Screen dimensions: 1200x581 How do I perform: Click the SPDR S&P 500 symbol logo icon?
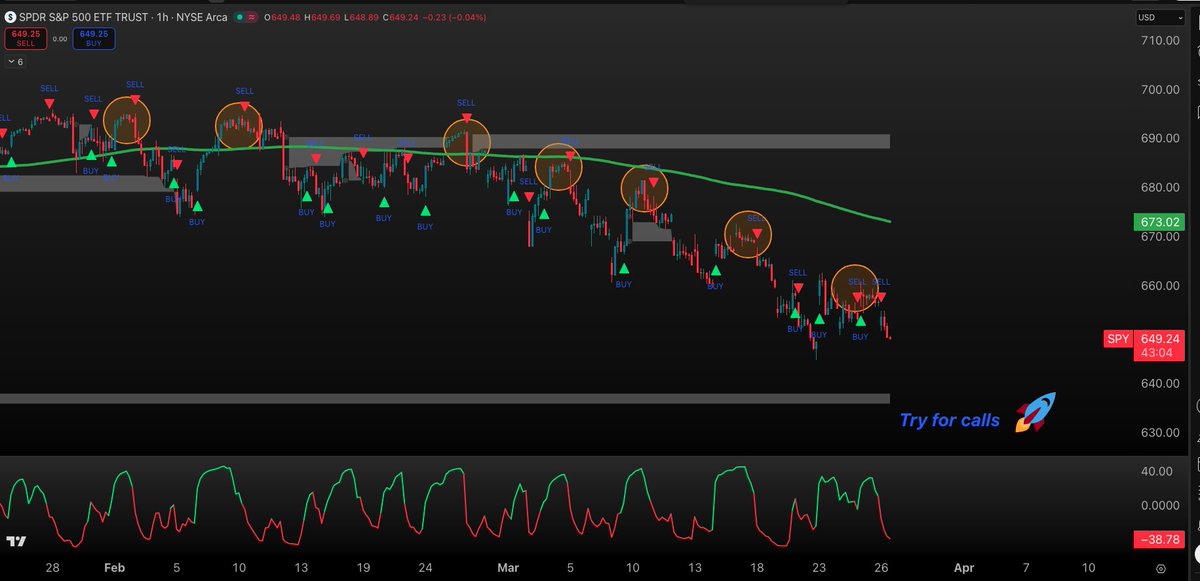click(x=10, y=17)
